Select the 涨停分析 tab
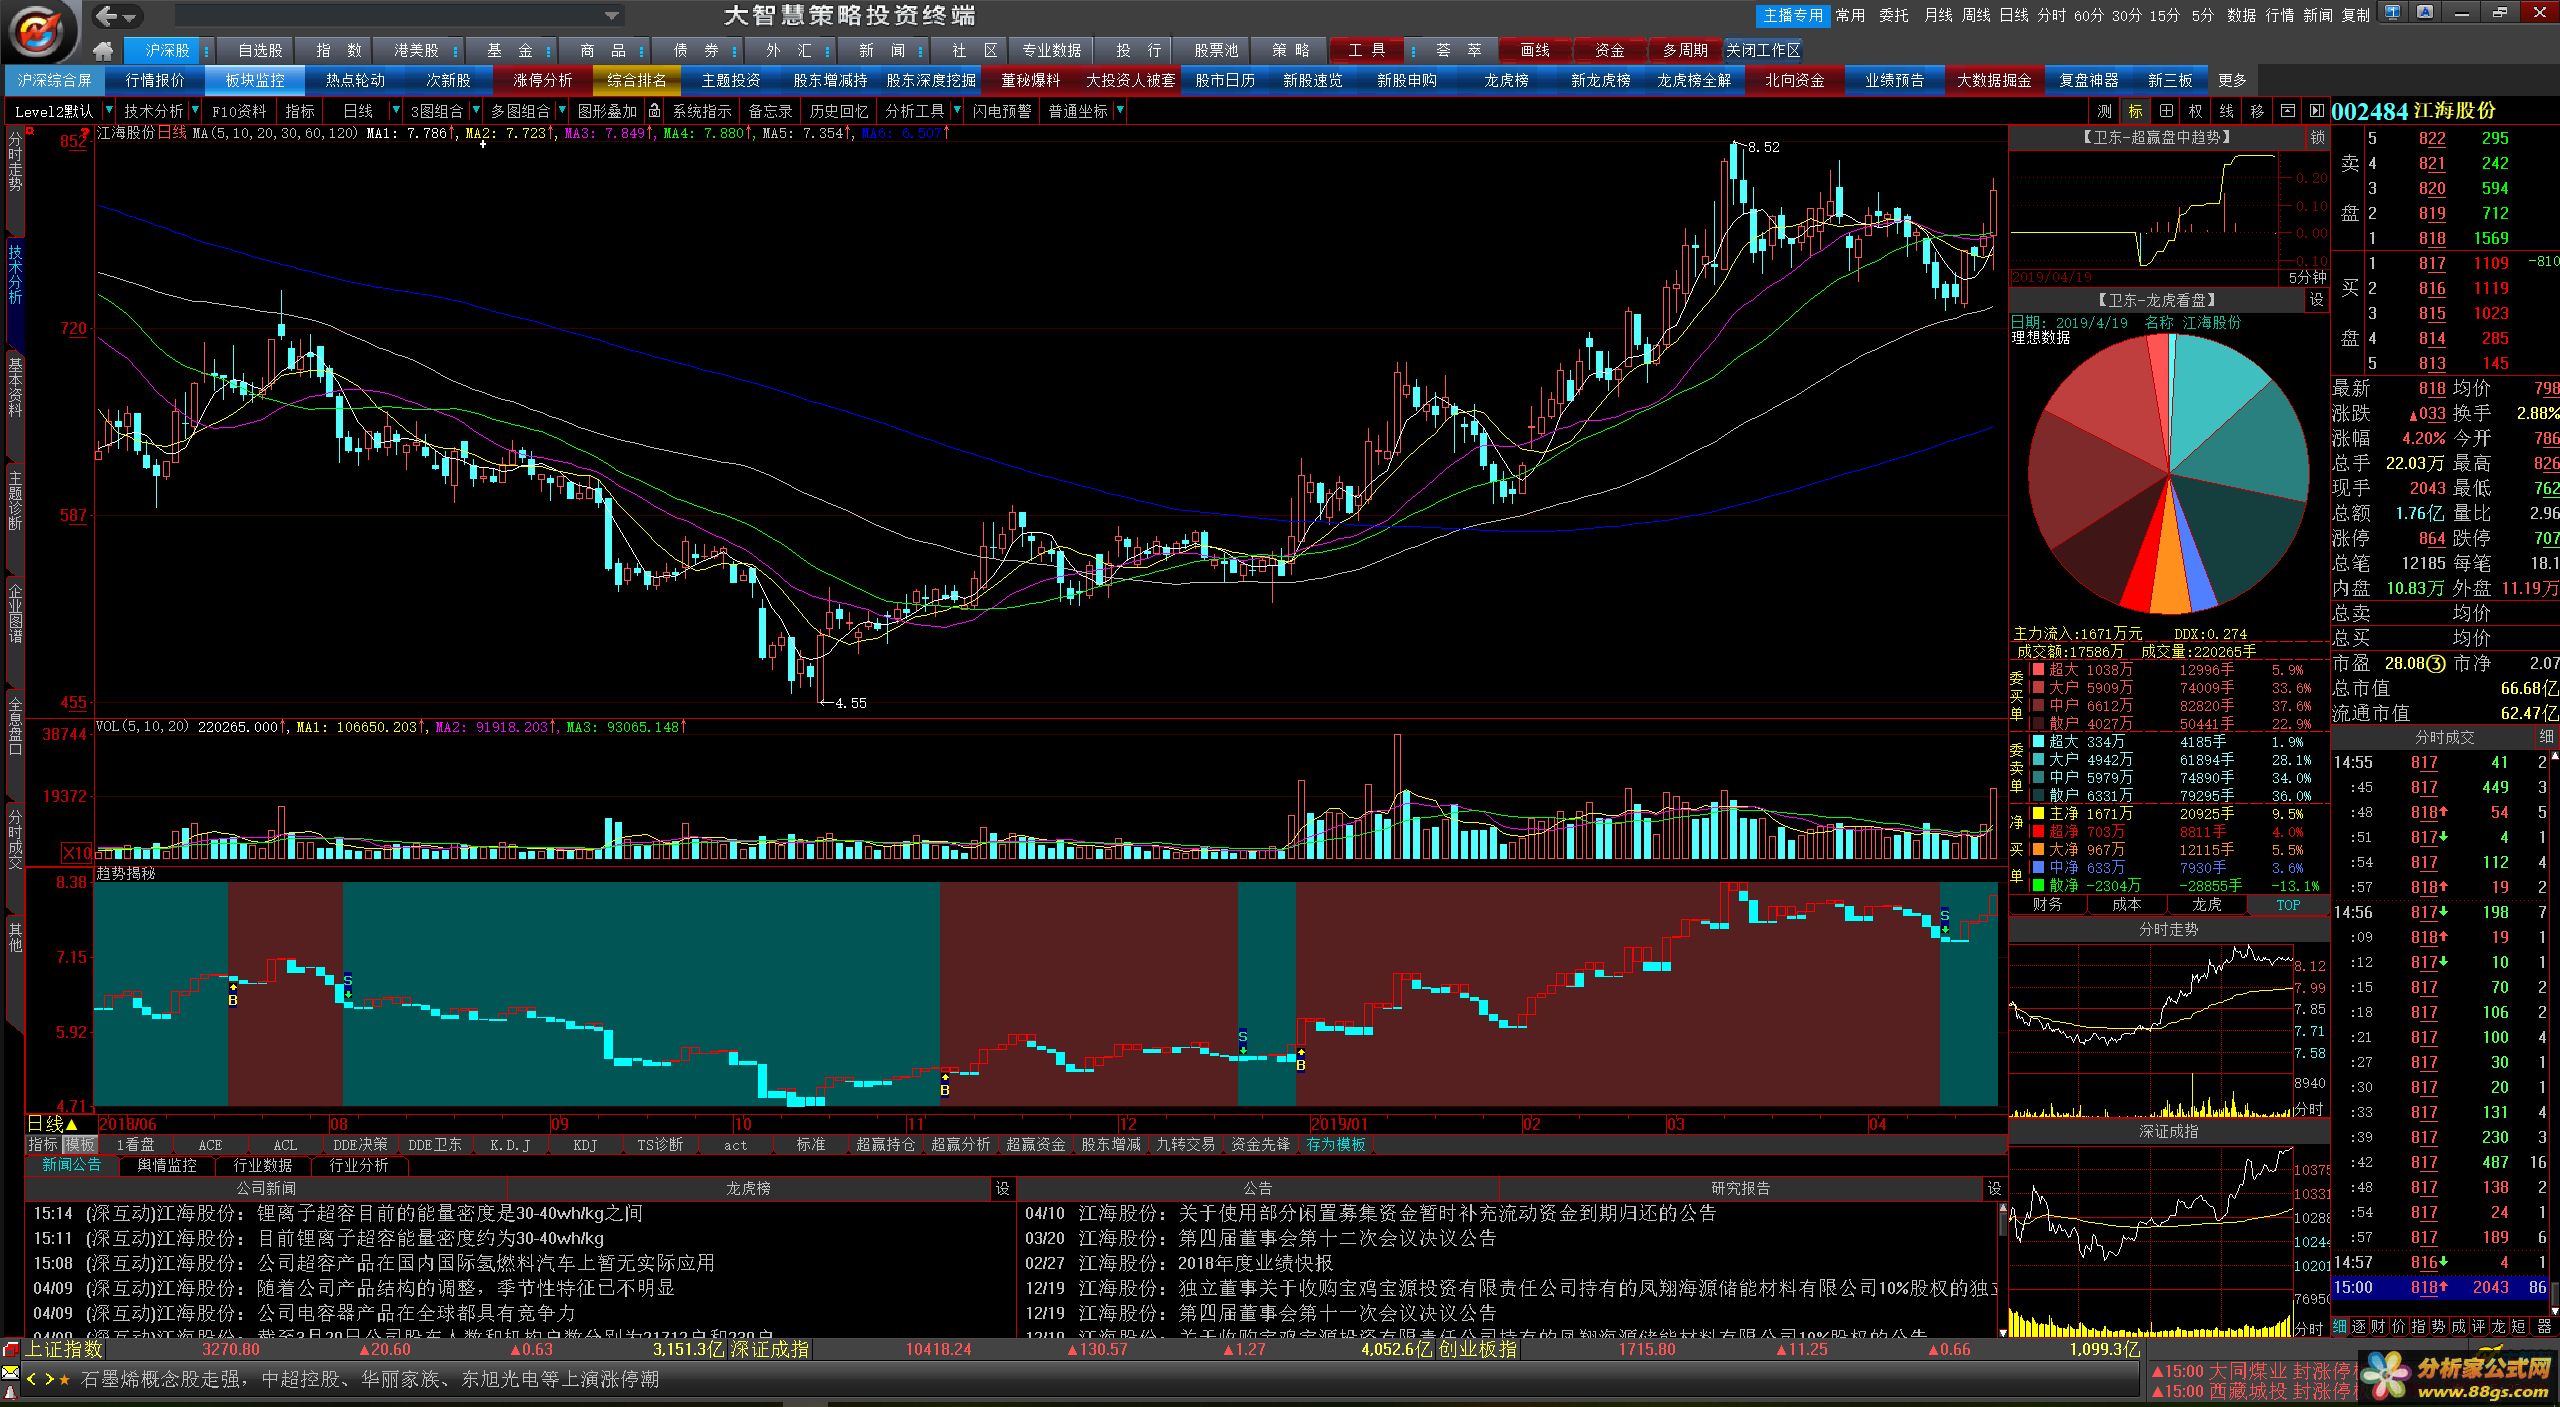The width and height of the screenshot is (2560, 1407). (543, 80)
